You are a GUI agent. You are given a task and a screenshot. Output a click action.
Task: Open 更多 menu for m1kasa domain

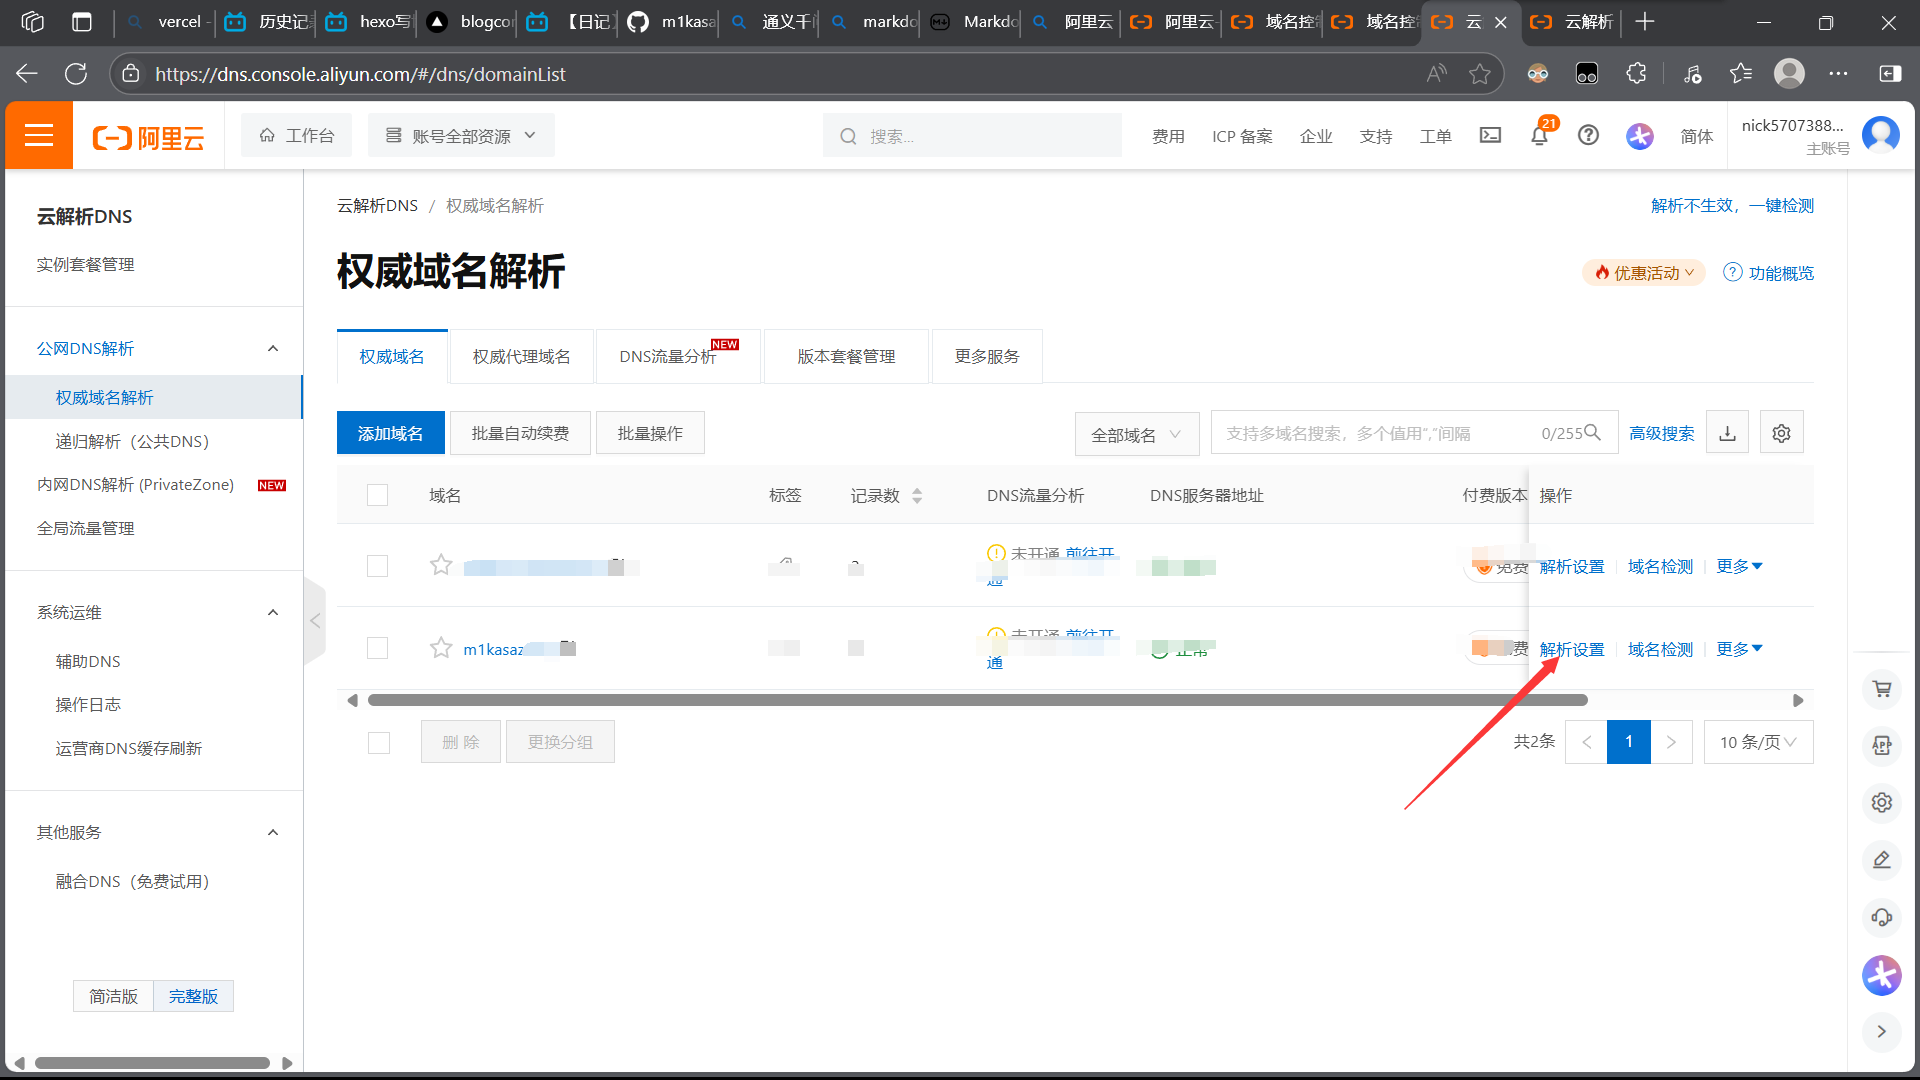point(1739,649)
